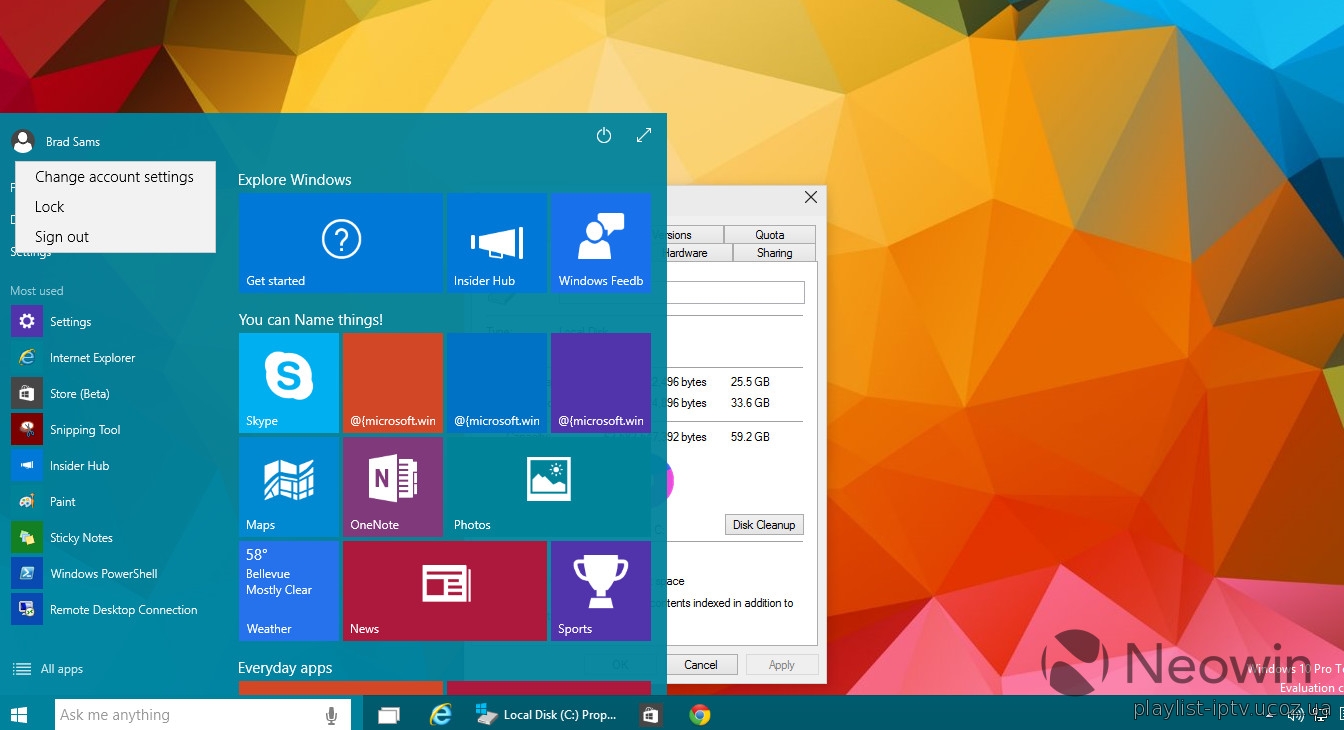Screen dimensions: 1344x730
Task: Click the You can Name things! heading
Action: pyautogui.click(x=311, y=320)
